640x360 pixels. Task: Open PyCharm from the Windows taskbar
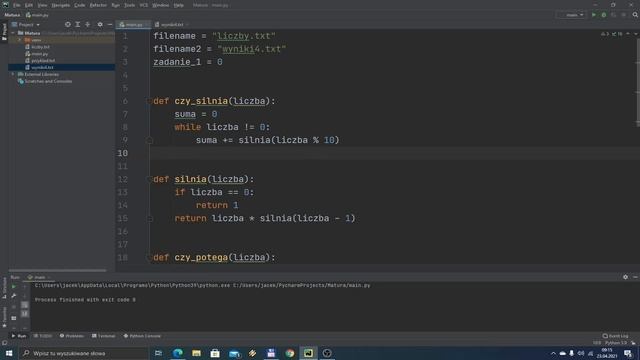point(308,353)
